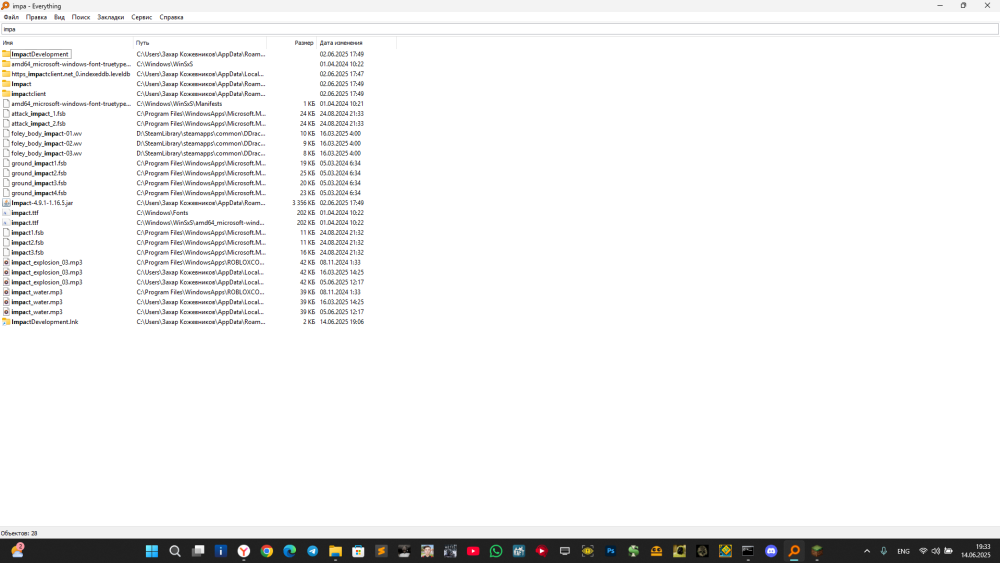Screen dimensions: 1000x563
Task: Click the folder icon beside impactclient
Action: (6, 94)
